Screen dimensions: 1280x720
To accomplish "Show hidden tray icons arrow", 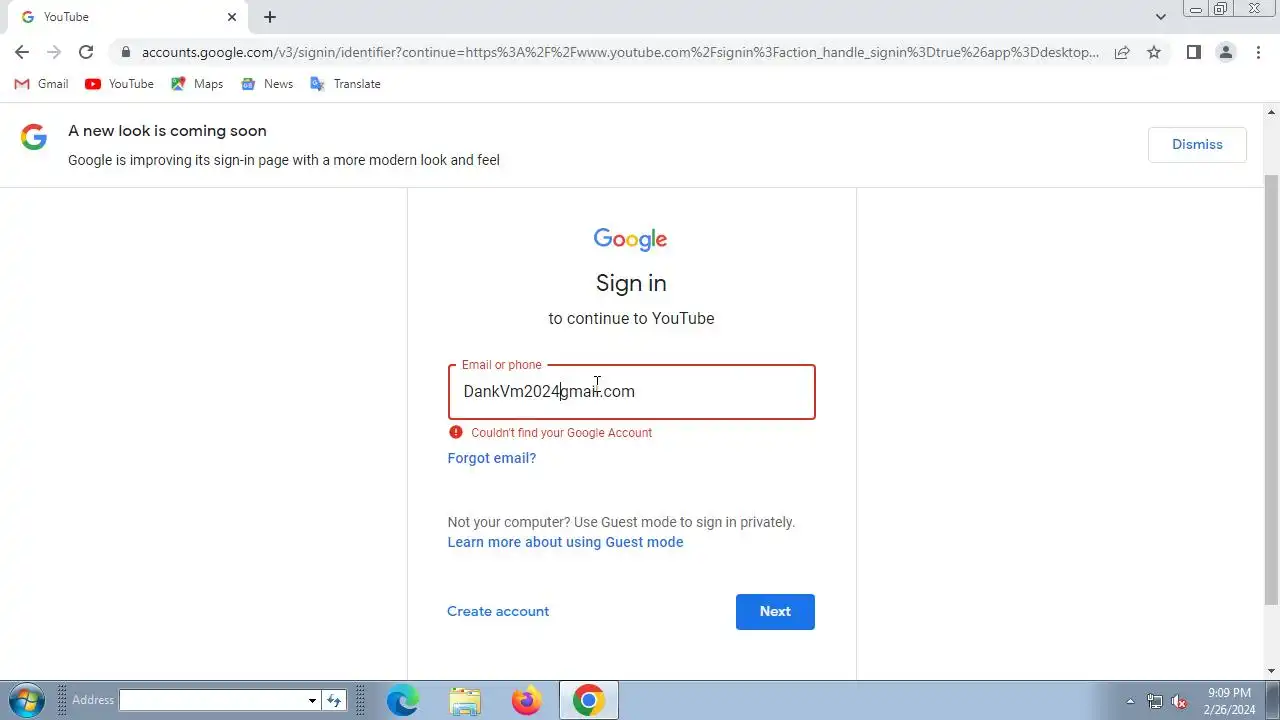I will 1130,701.
